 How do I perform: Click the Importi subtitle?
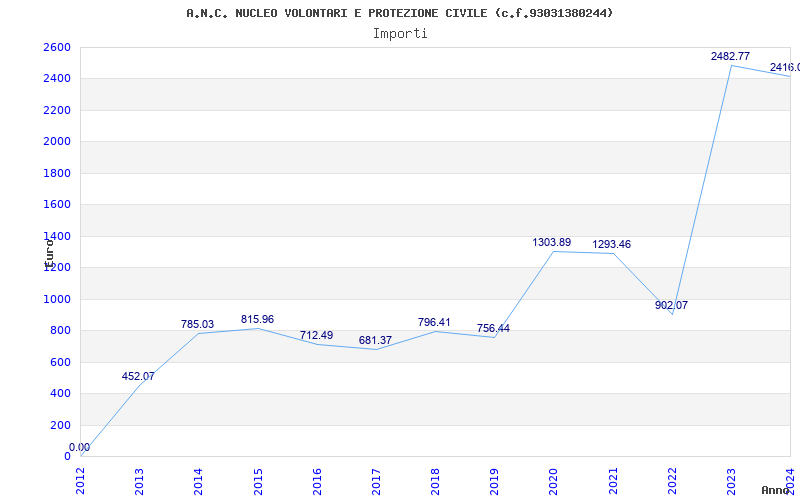pyautogui.click(x=400, y=33)
